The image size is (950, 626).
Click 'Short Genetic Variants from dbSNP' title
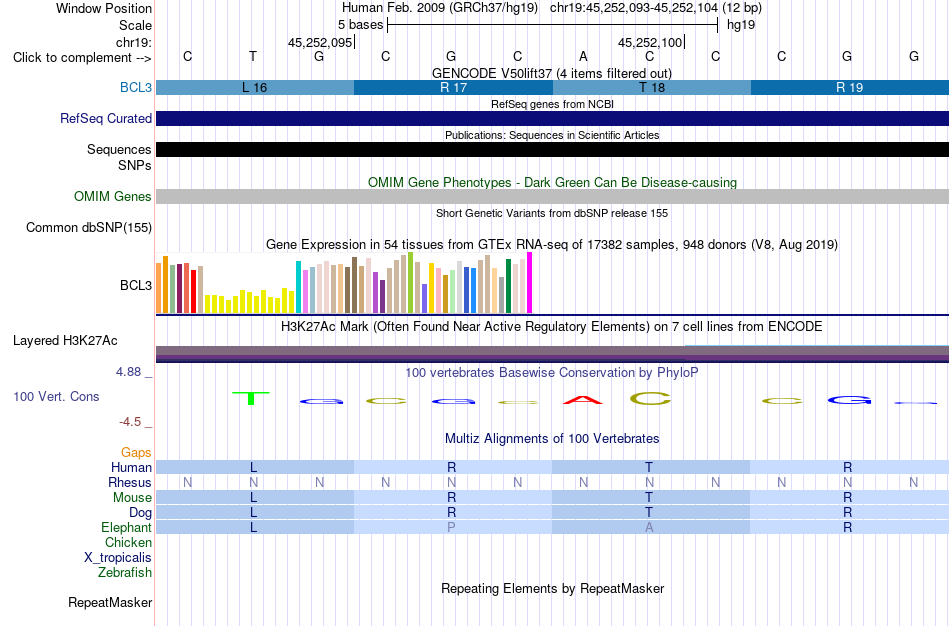click(x=552, y=213)
